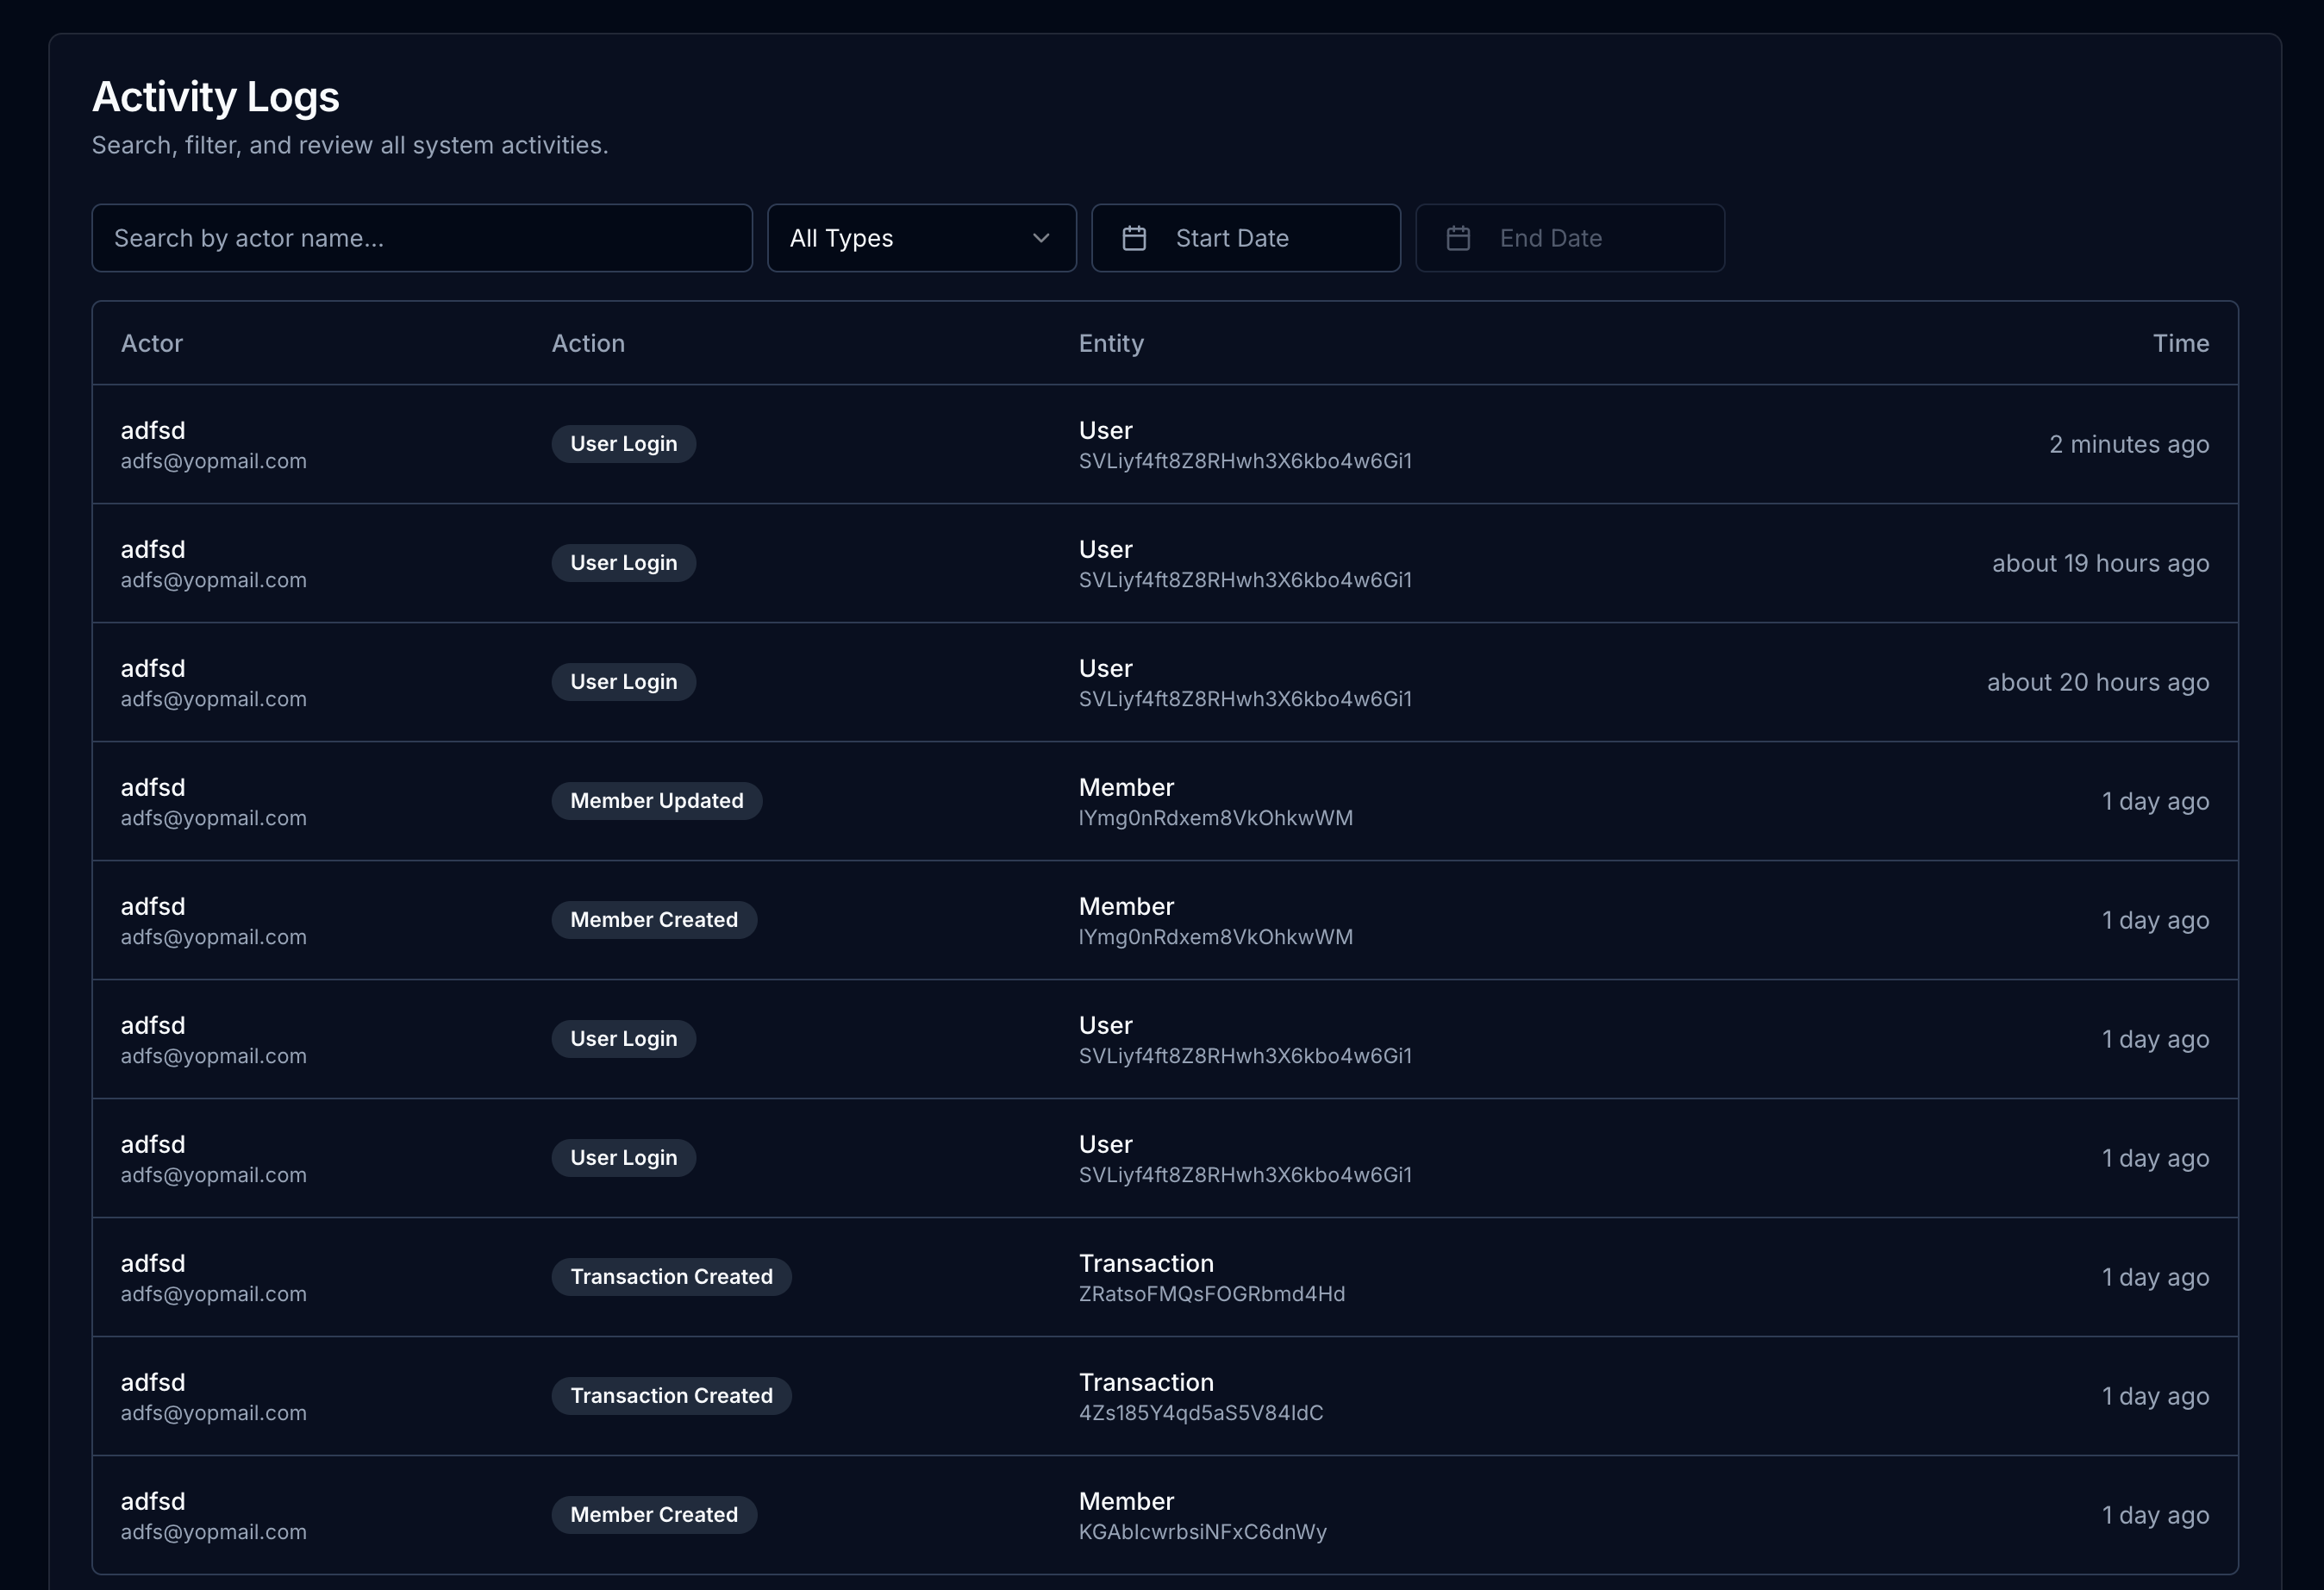Sort by the Actor column header

point(152,342)
